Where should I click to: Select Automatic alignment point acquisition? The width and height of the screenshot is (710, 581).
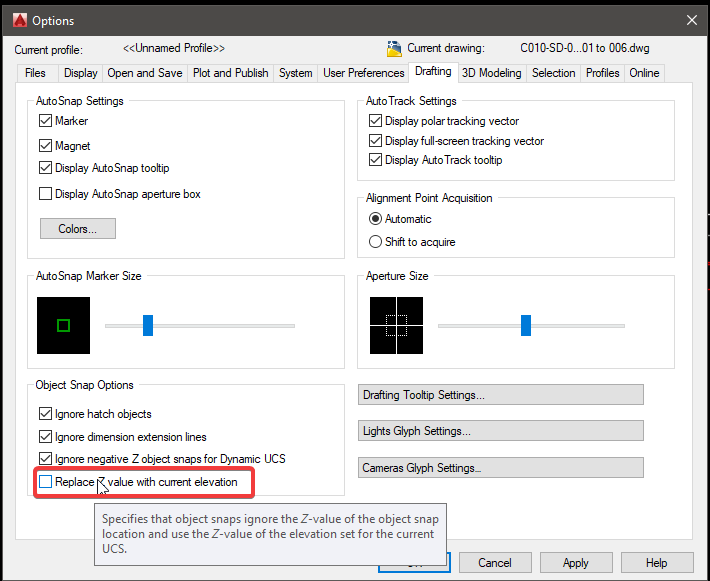(x=376, y=219)
